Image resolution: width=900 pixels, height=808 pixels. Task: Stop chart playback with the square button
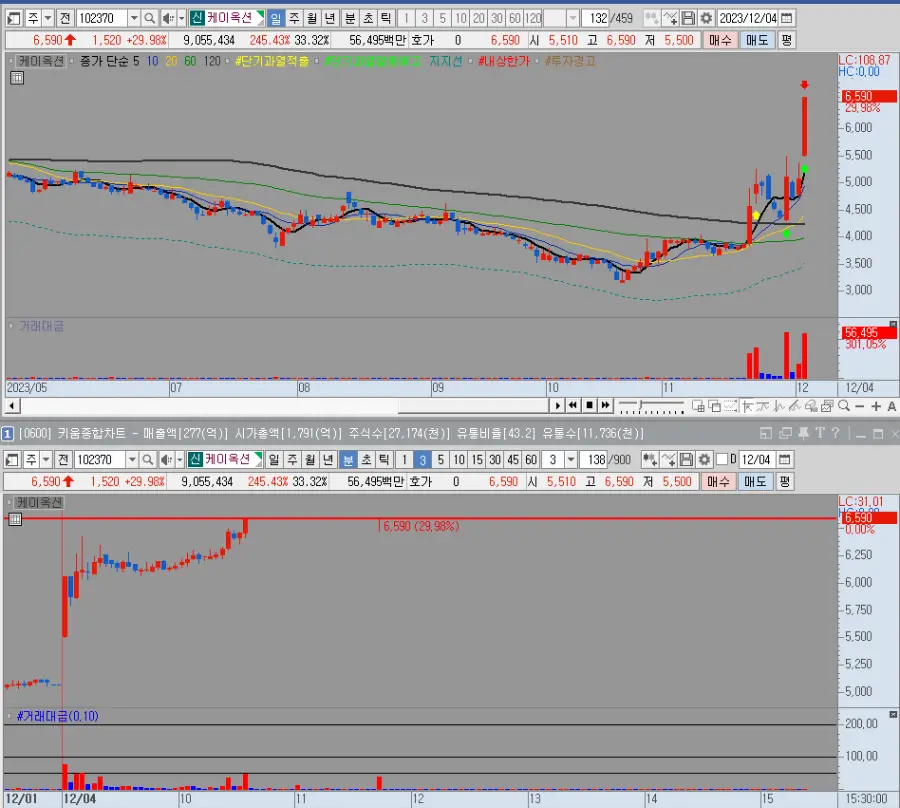tap(589, 406)
